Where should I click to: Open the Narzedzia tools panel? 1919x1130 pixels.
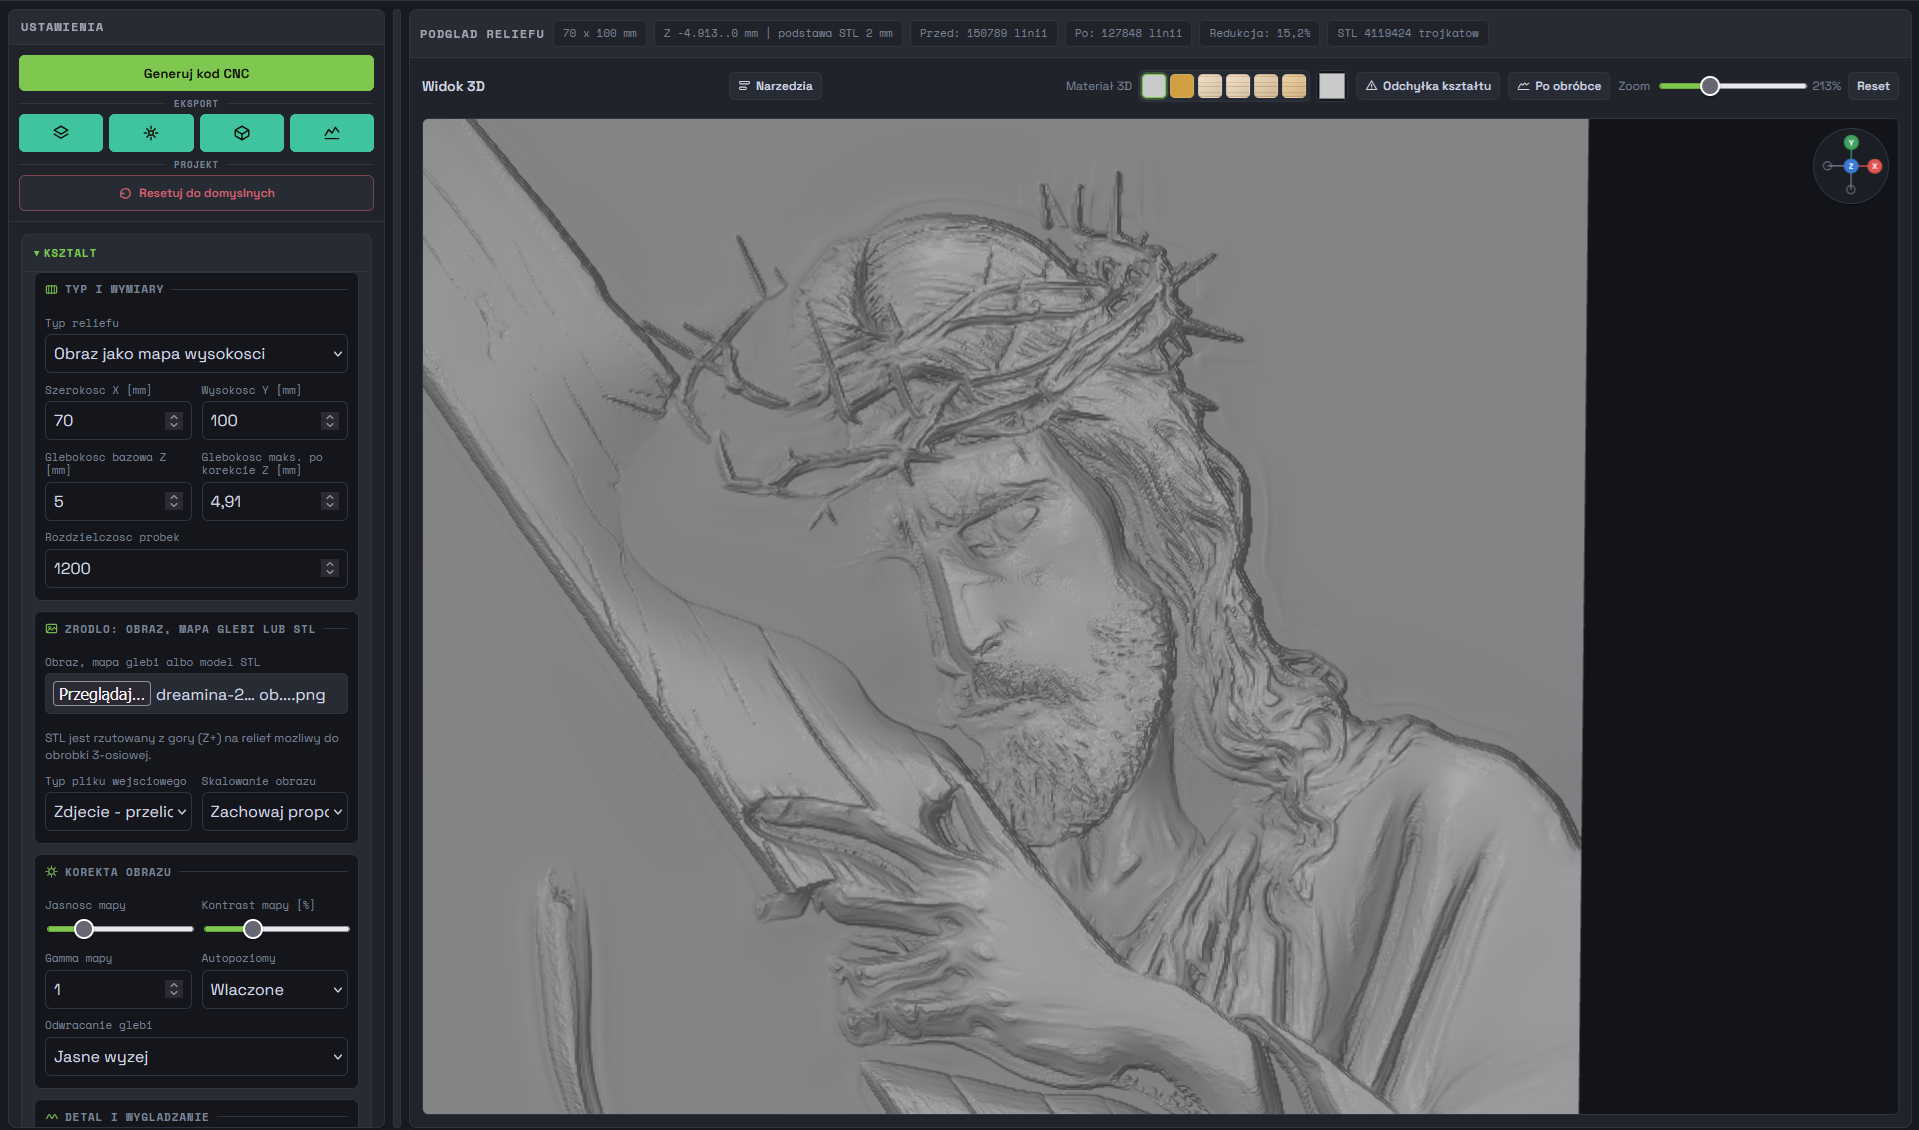(775, 86)
